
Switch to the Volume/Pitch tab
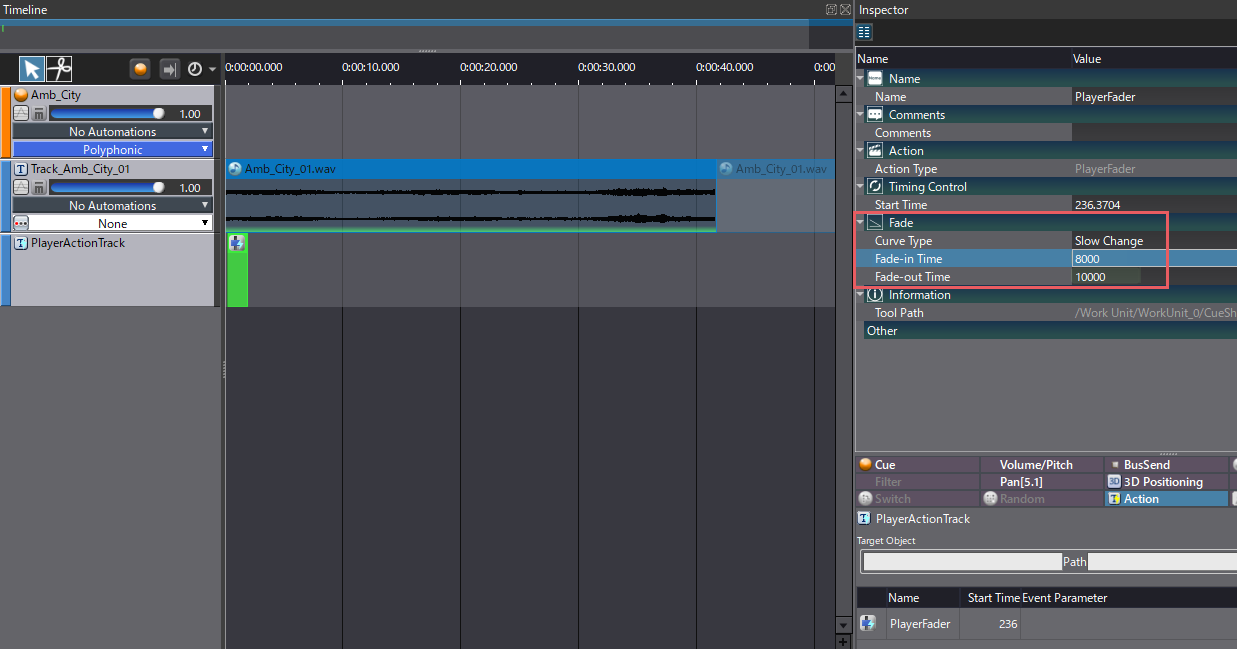point(1043,465)
